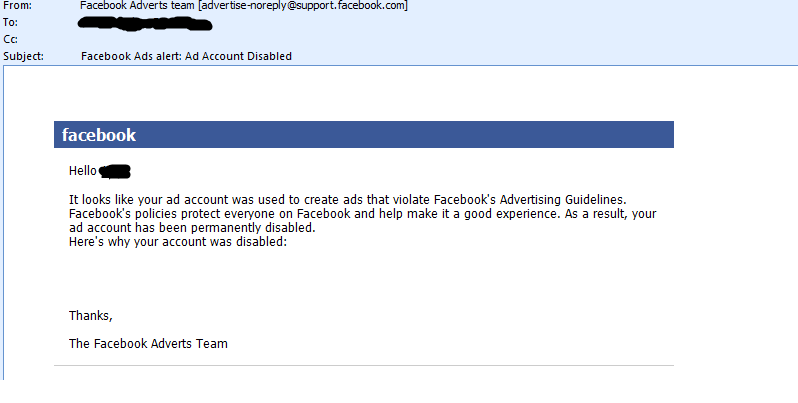Click the line starting "It looks like your ad account"

(x=180, y=201)
